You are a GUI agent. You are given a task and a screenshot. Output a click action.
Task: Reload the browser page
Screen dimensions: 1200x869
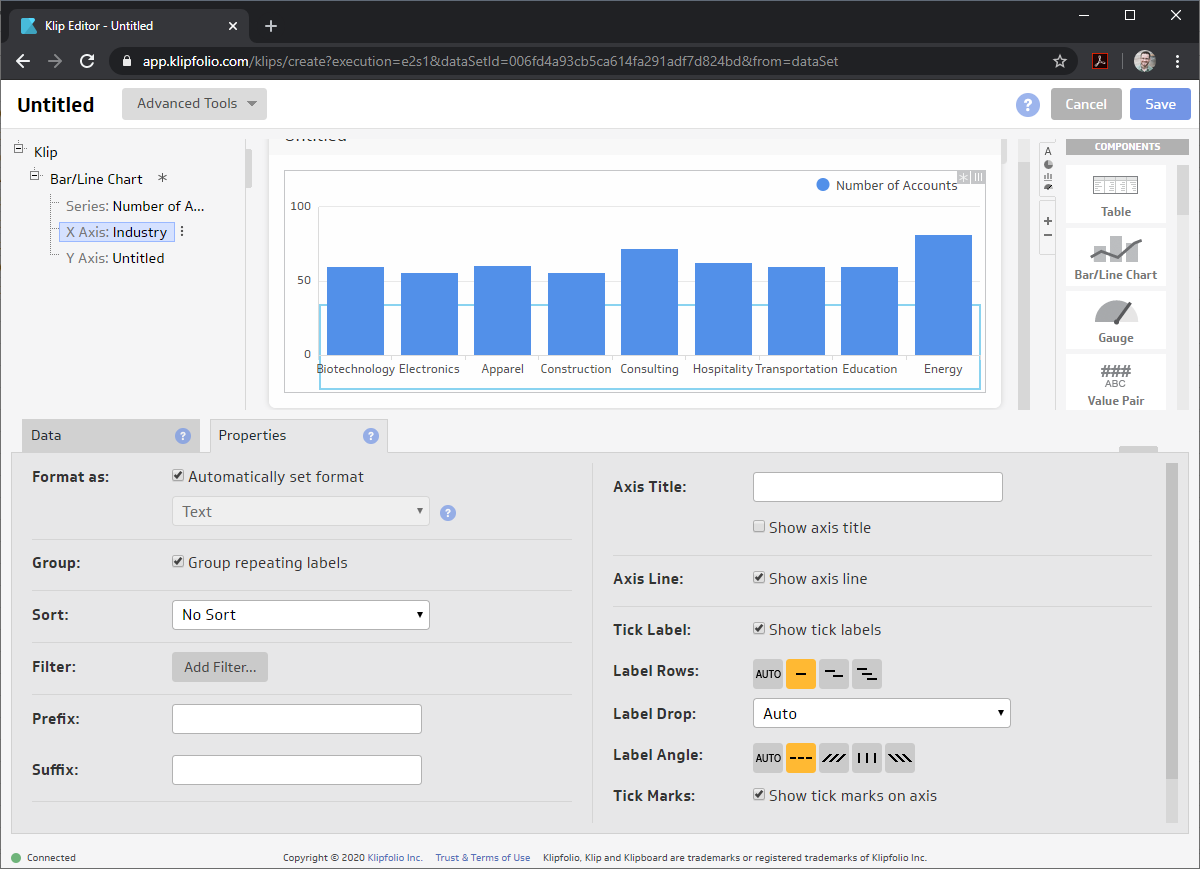[x=87, y=61]
